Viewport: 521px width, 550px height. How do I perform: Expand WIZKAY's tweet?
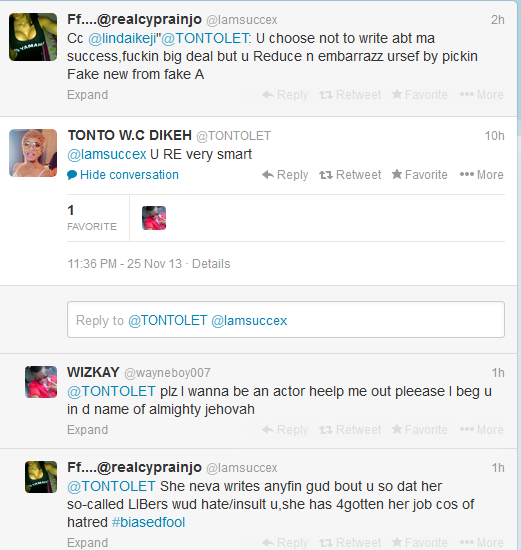(87, 430)
